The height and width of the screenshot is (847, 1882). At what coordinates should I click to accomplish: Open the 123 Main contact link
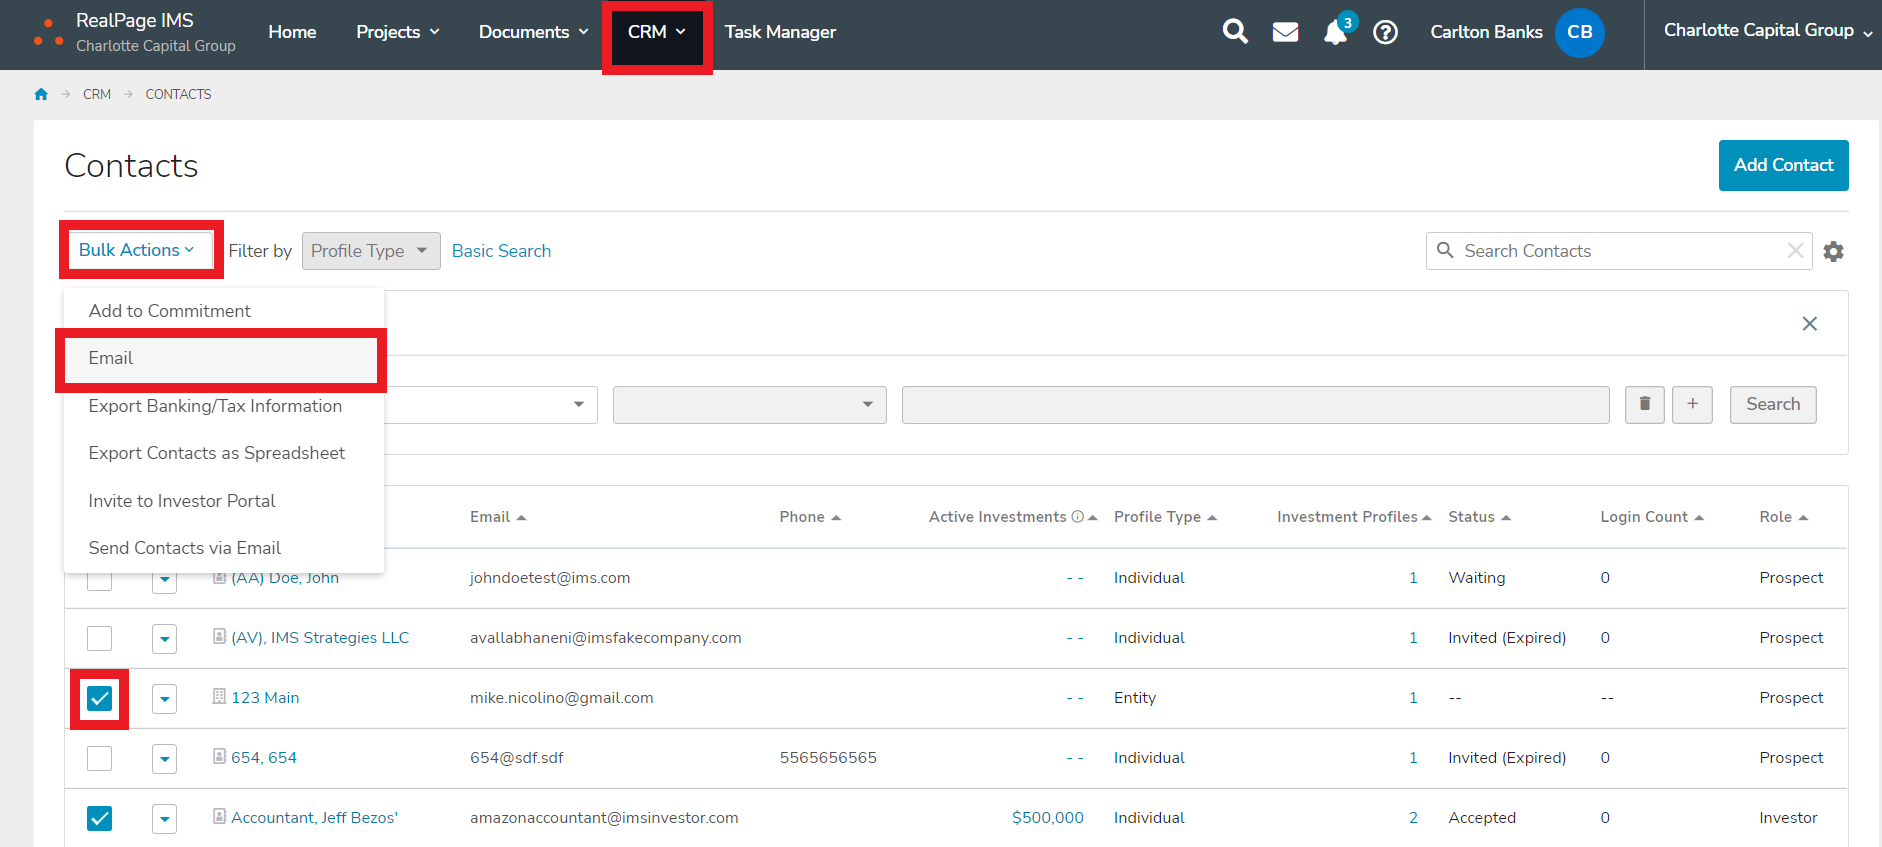265,697
